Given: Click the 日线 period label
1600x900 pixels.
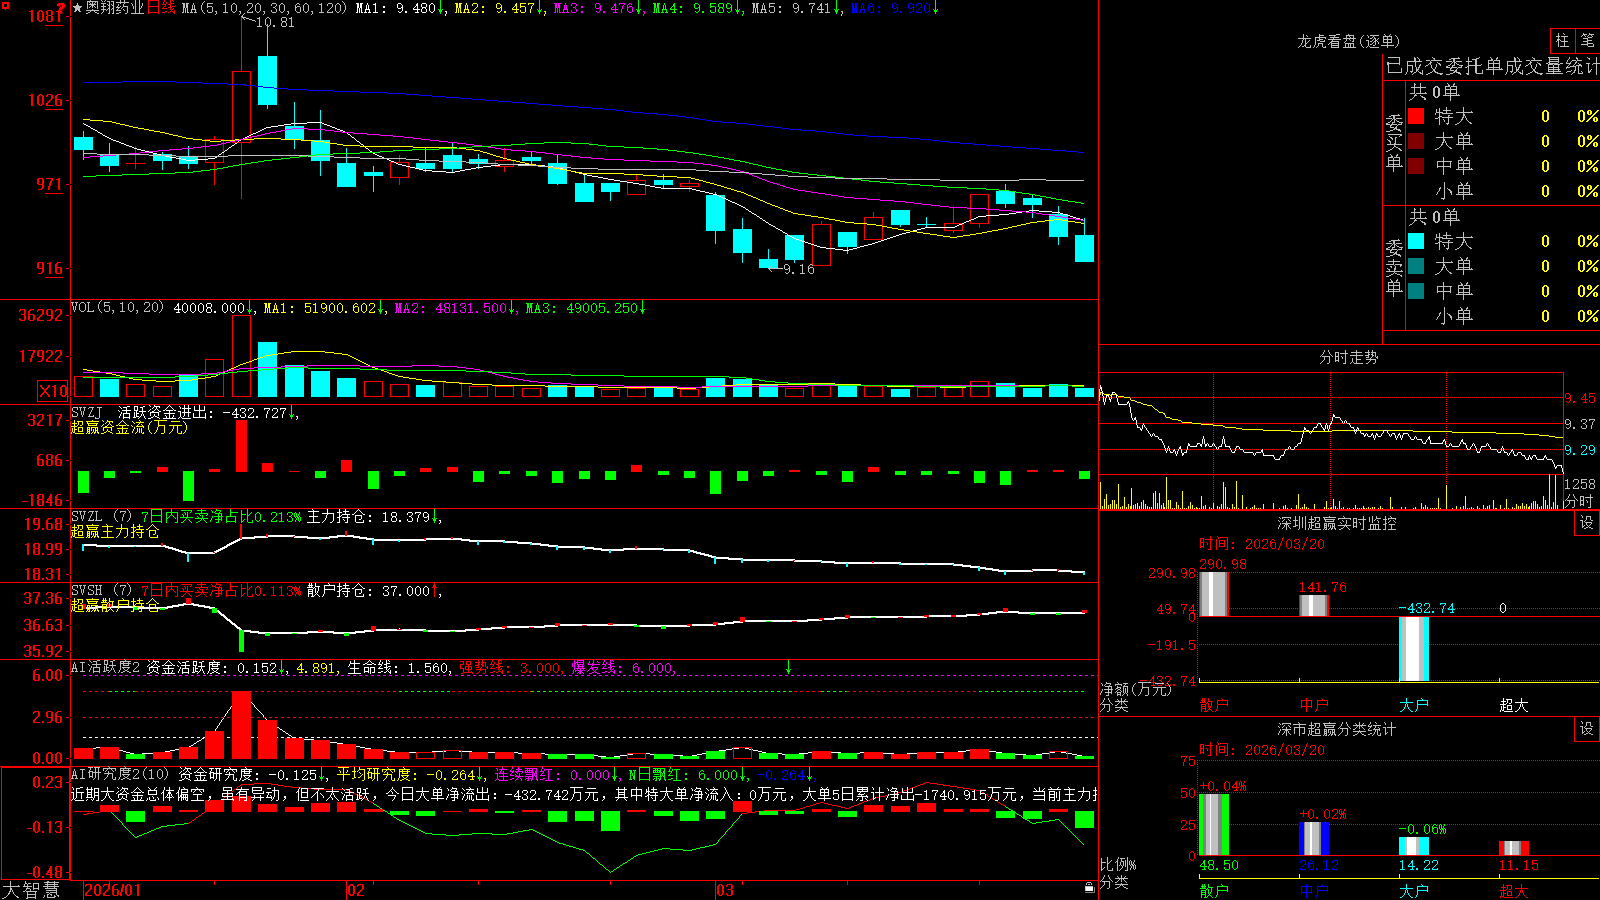Looking at the screenshot, I should [161, 8].
